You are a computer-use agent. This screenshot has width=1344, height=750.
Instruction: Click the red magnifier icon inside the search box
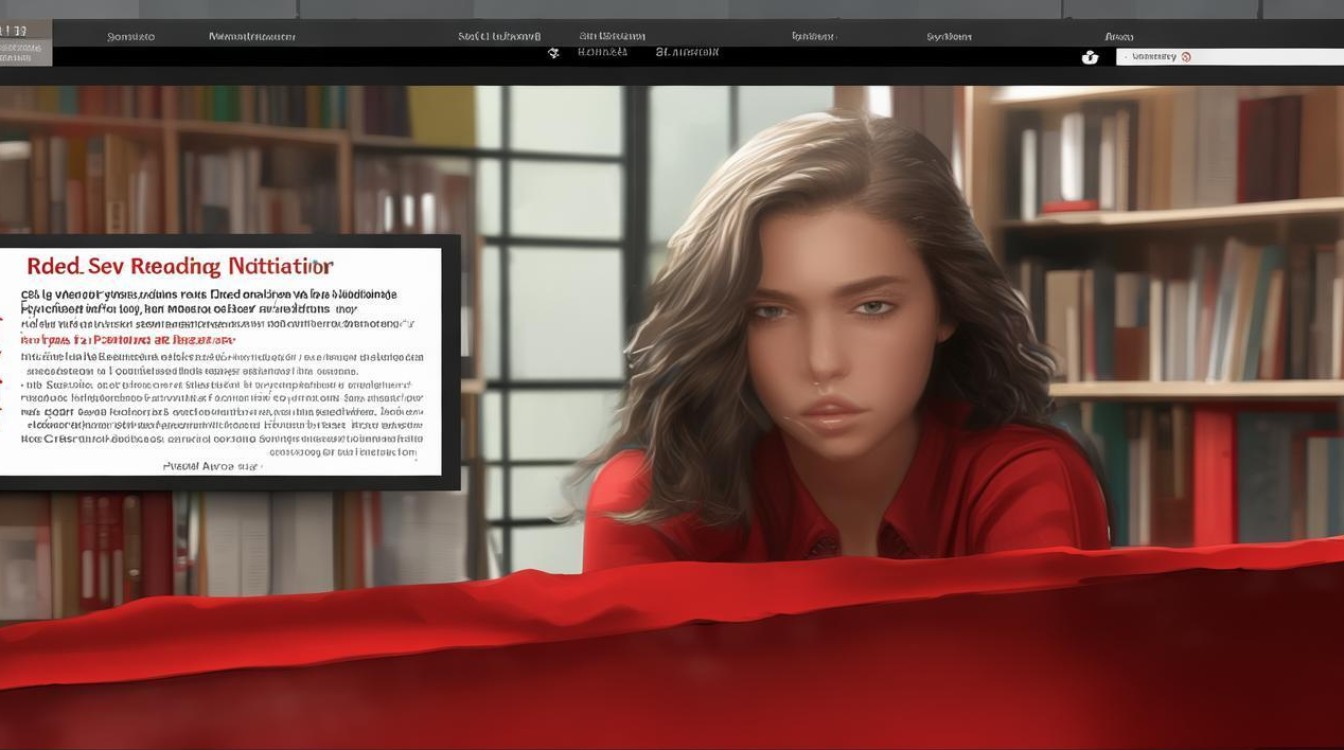[x=1186, y=57]
